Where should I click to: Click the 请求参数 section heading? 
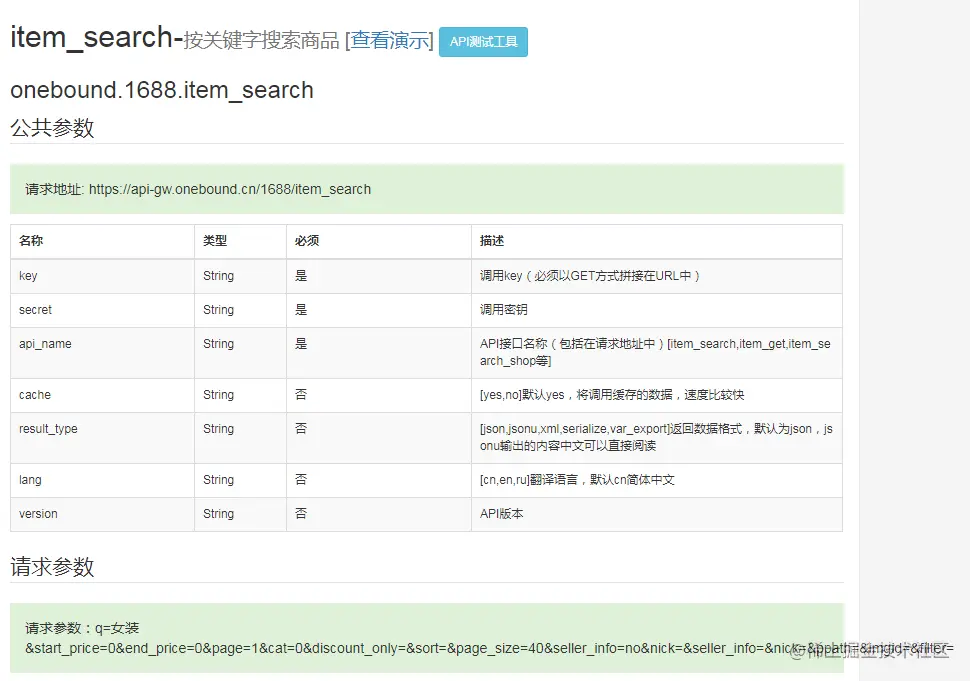pyautogui.click(x=52, y=567)
